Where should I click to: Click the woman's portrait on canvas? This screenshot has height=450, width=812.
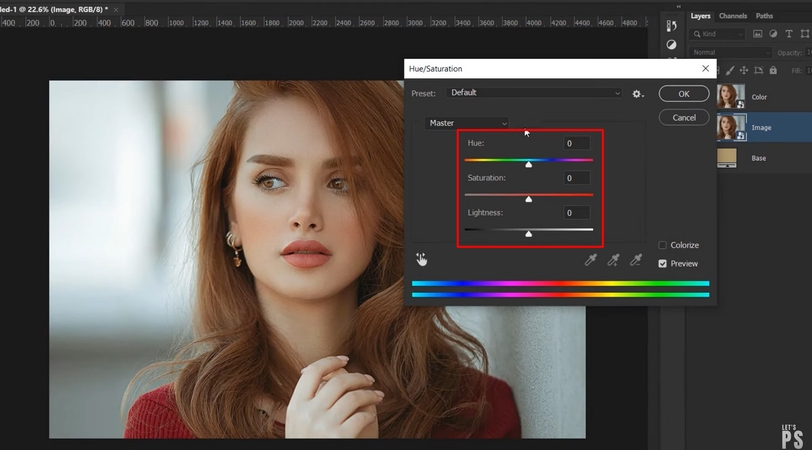click(x=317, y=259)
